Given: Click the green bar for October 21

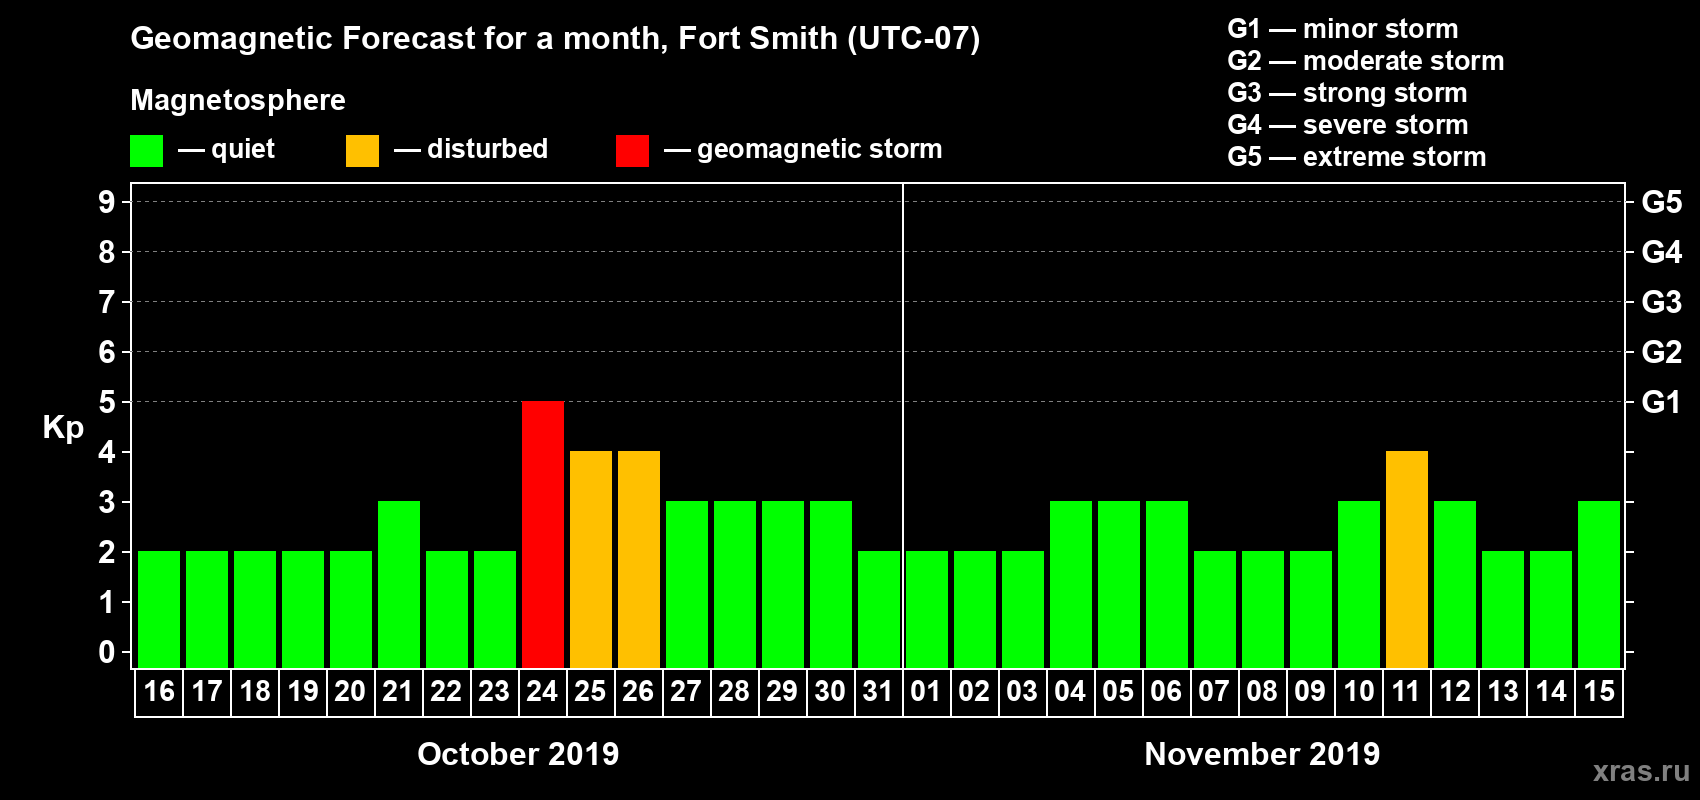Looking at the screenshot, I should coord(399,585).
